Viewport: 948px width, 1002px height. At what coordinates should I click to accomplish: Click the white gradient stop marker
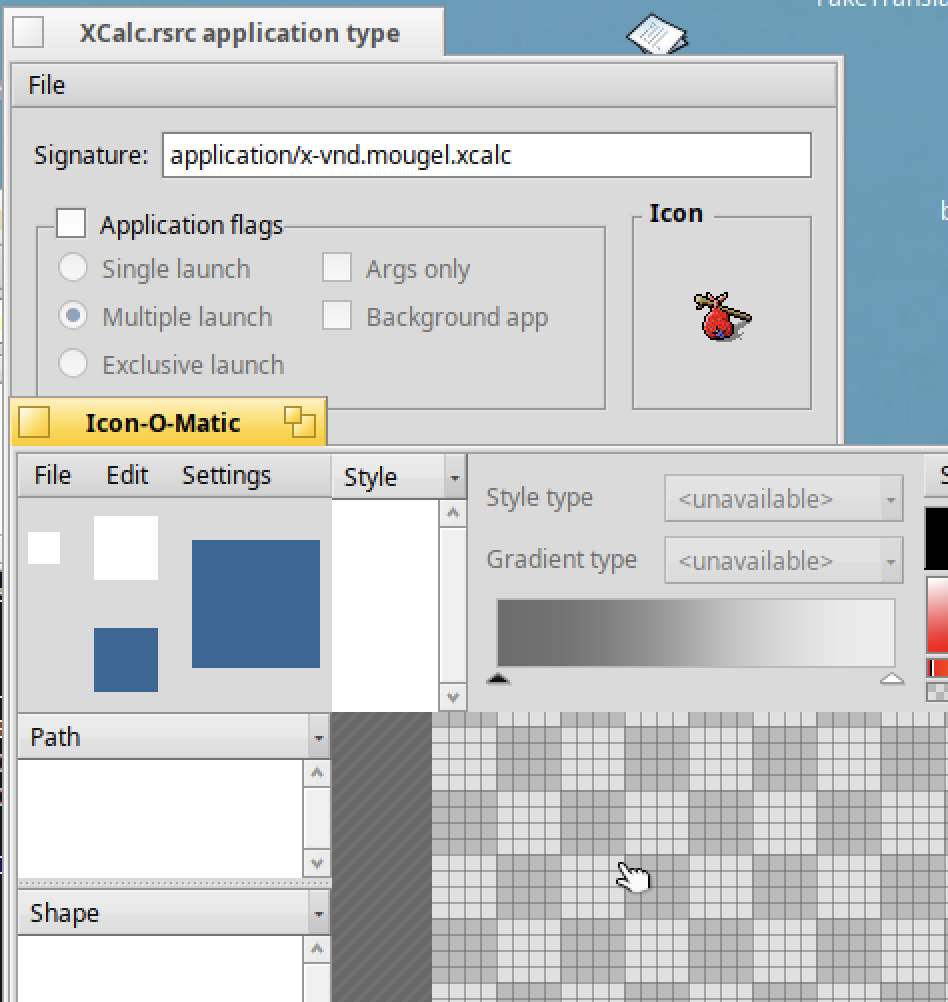tap(891, 680)
